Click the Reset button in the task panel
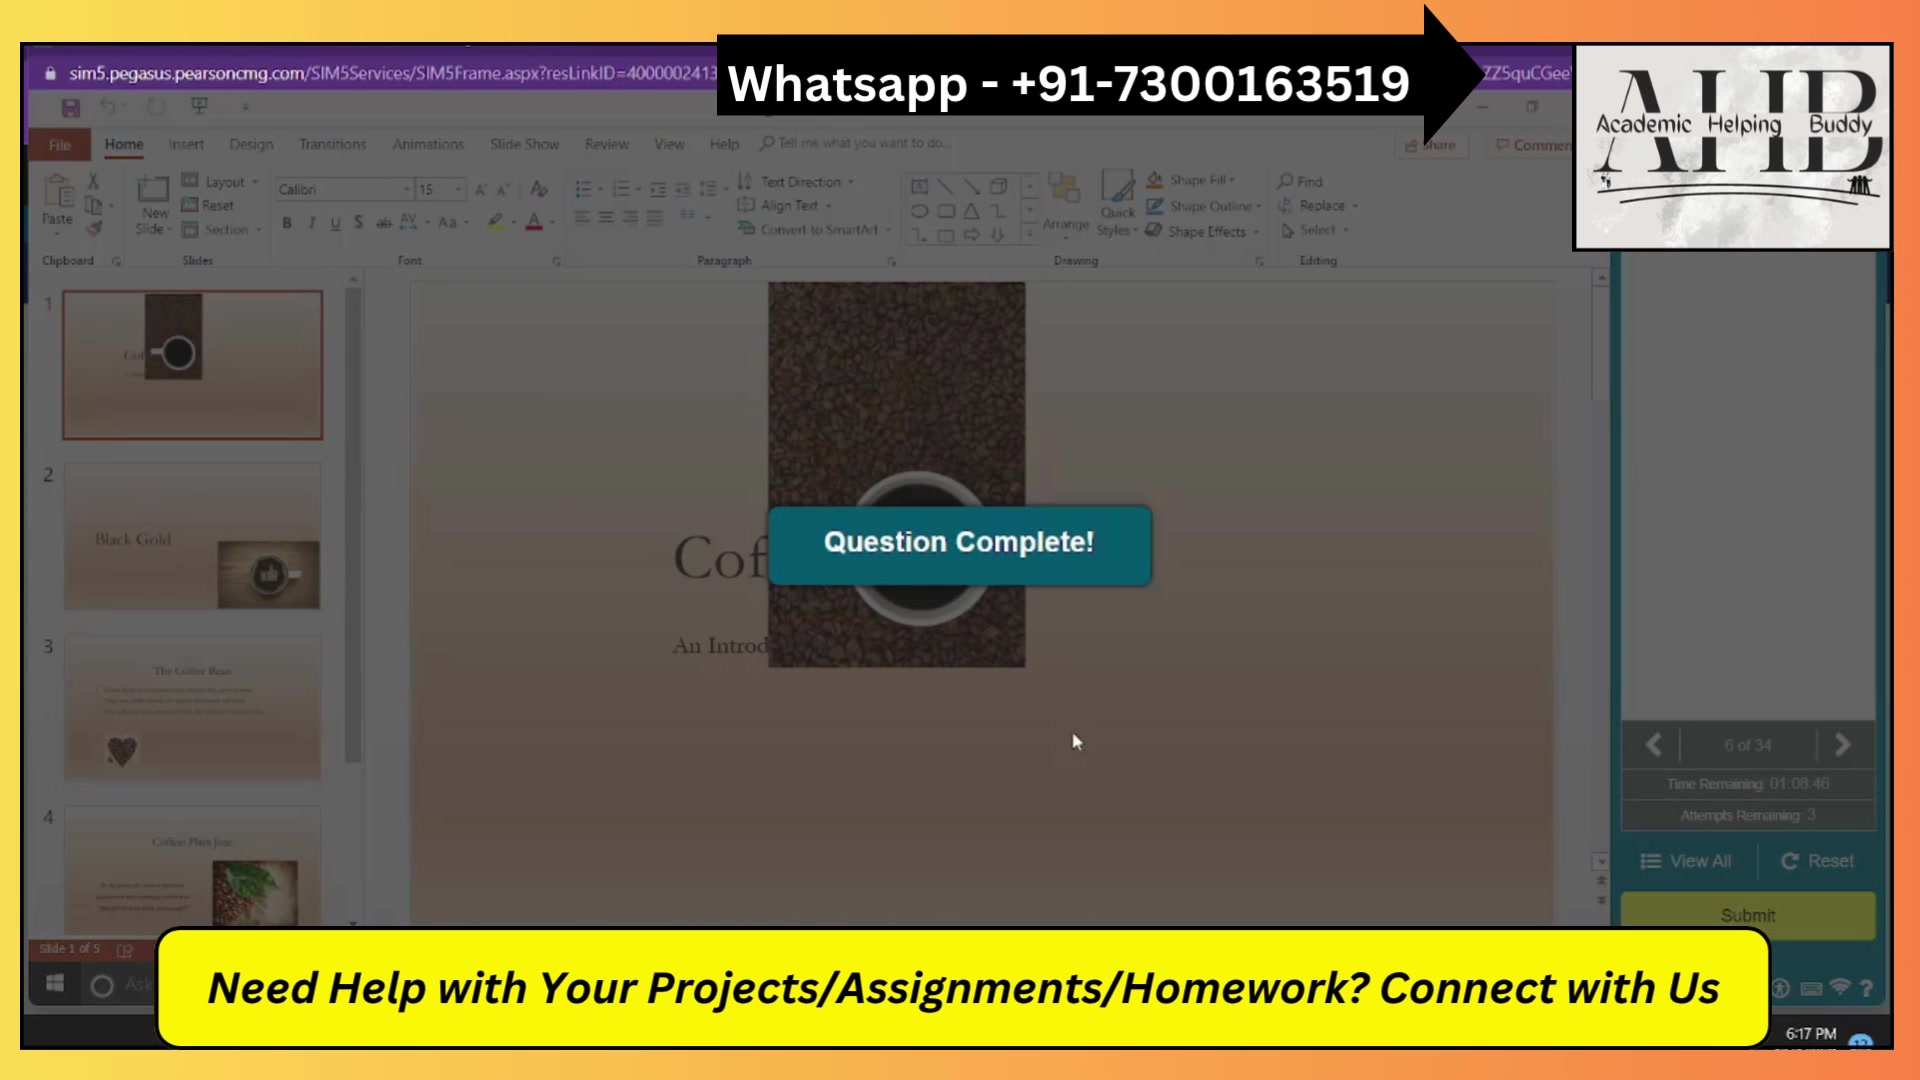The height and width of the screenshot is (1080, 1920). point(1817,861)
